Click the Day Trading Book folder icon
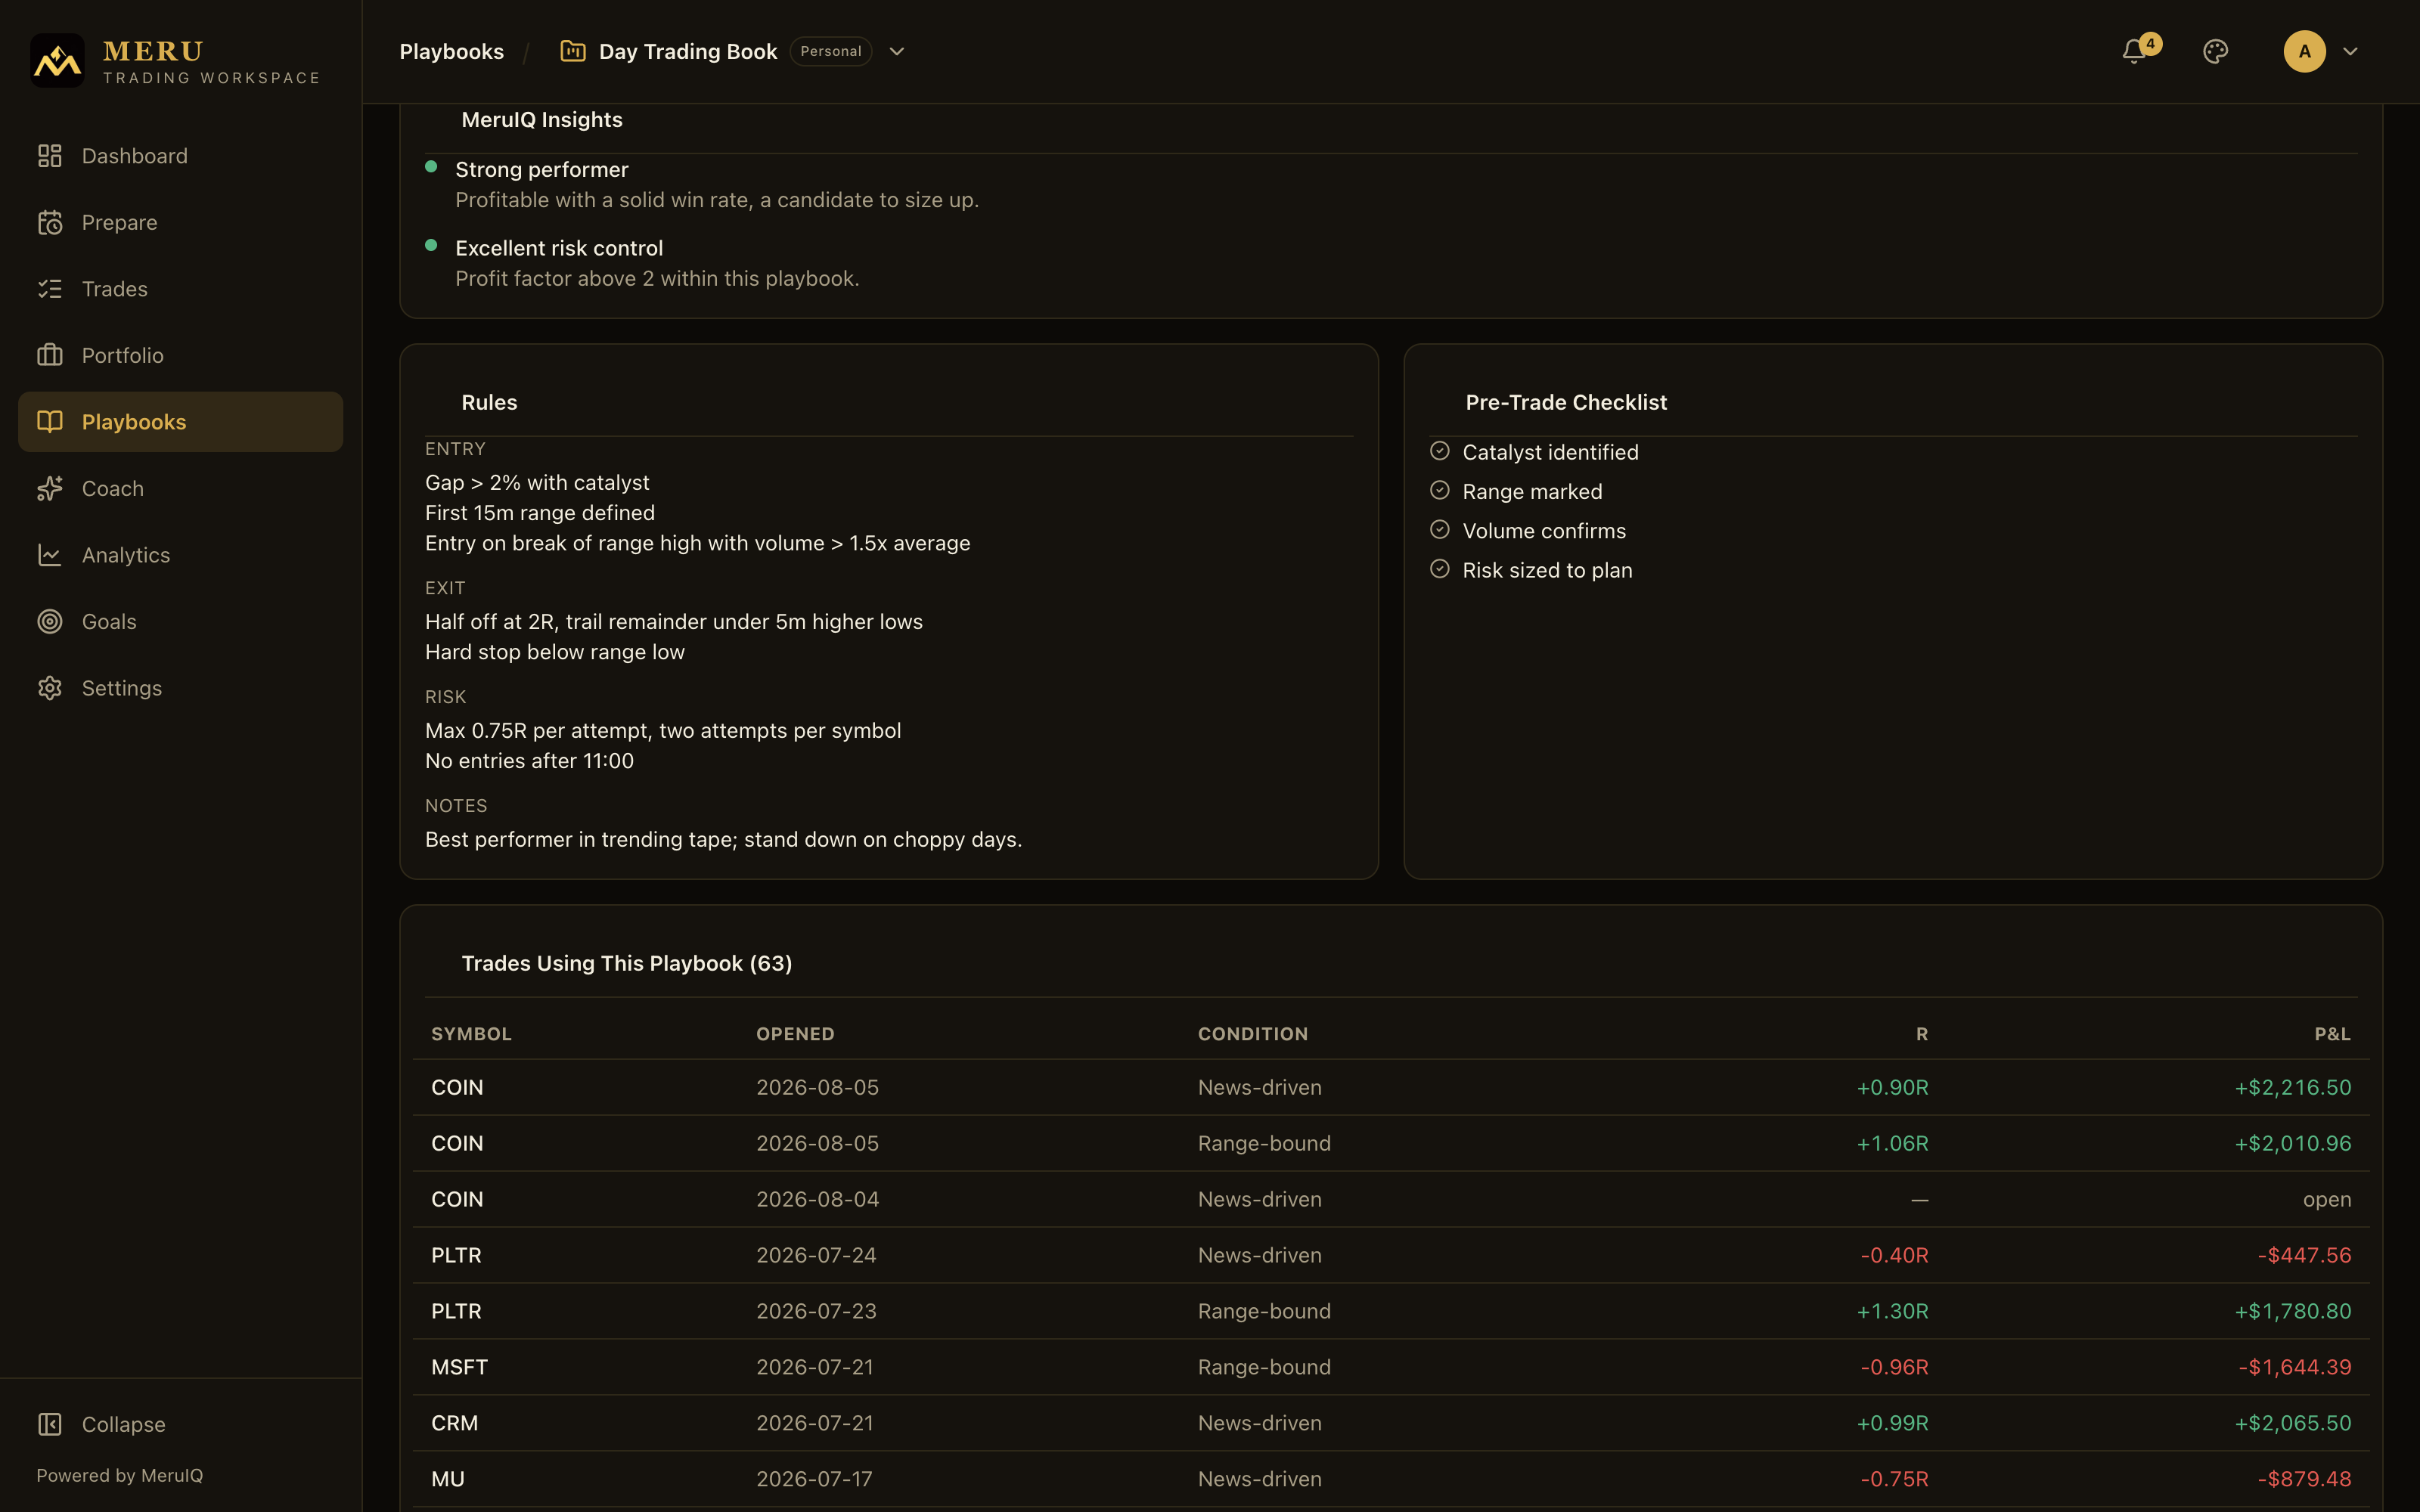The width and height of the screenshot is (2420, 1512). coord(573,51)
